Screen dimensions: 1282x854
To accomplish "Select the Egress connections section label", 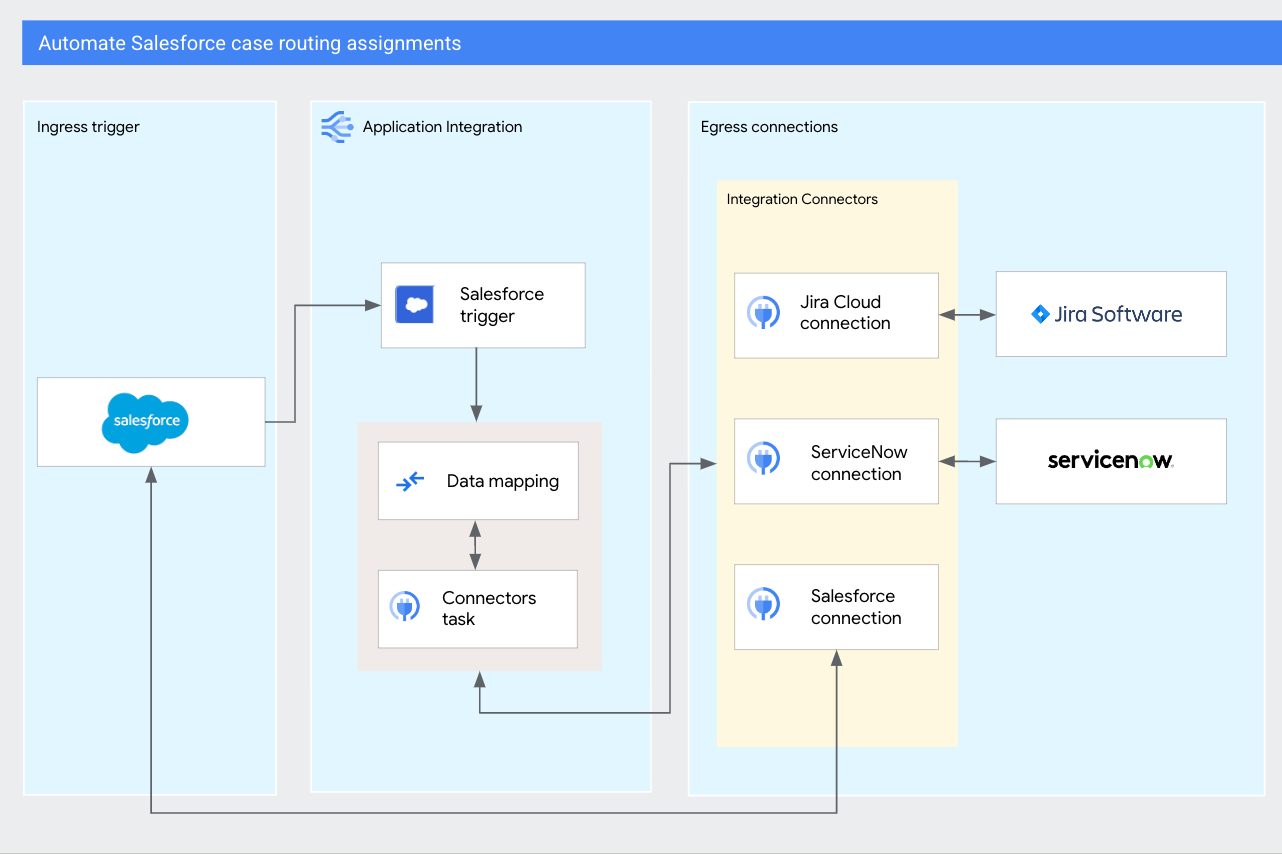I will point(770,127).
